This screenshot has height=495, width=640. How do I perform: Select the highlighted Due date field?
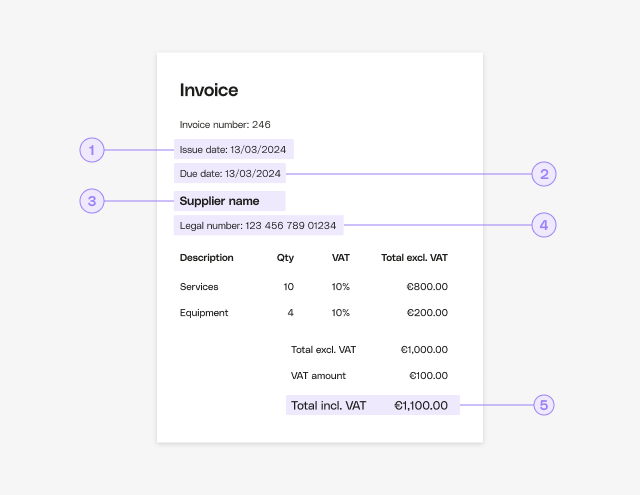(229, 174)
